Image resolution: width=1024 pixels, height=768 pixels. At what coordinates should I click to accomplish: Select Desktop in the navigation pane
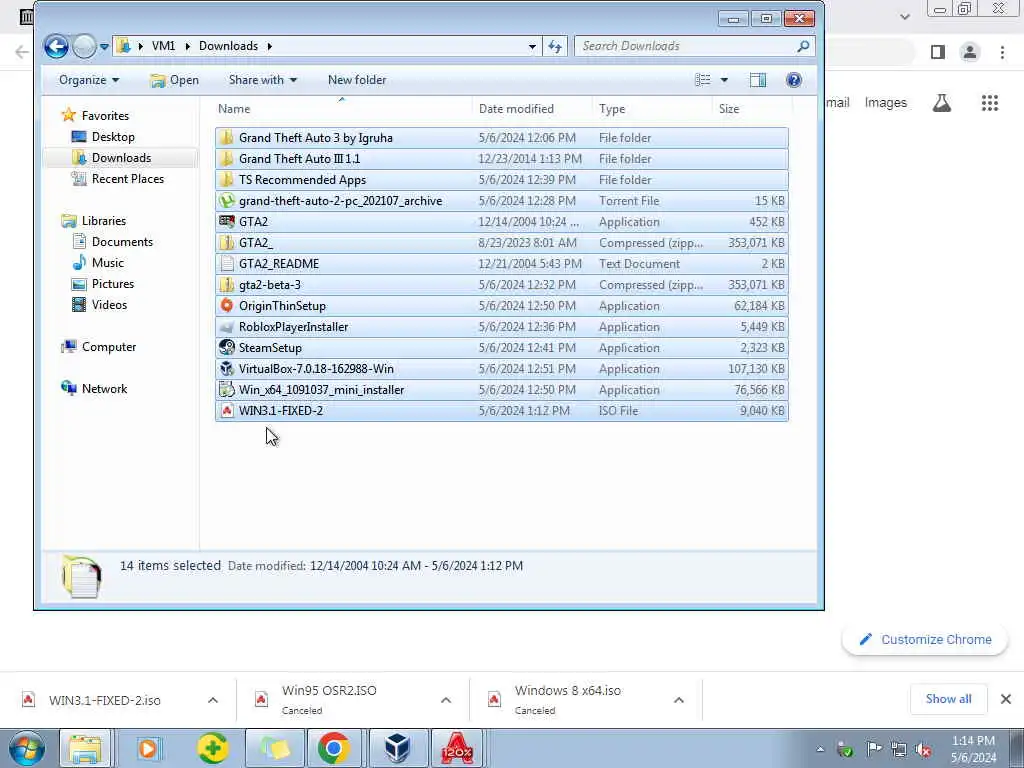113,136
